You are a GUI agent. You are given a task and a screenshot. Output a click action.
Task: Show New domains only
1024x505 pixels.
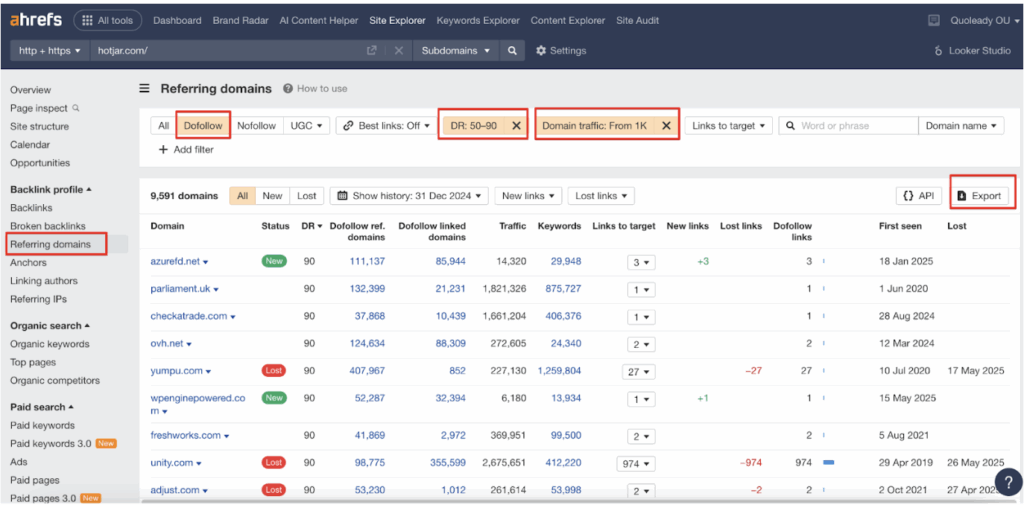point(272,195)
